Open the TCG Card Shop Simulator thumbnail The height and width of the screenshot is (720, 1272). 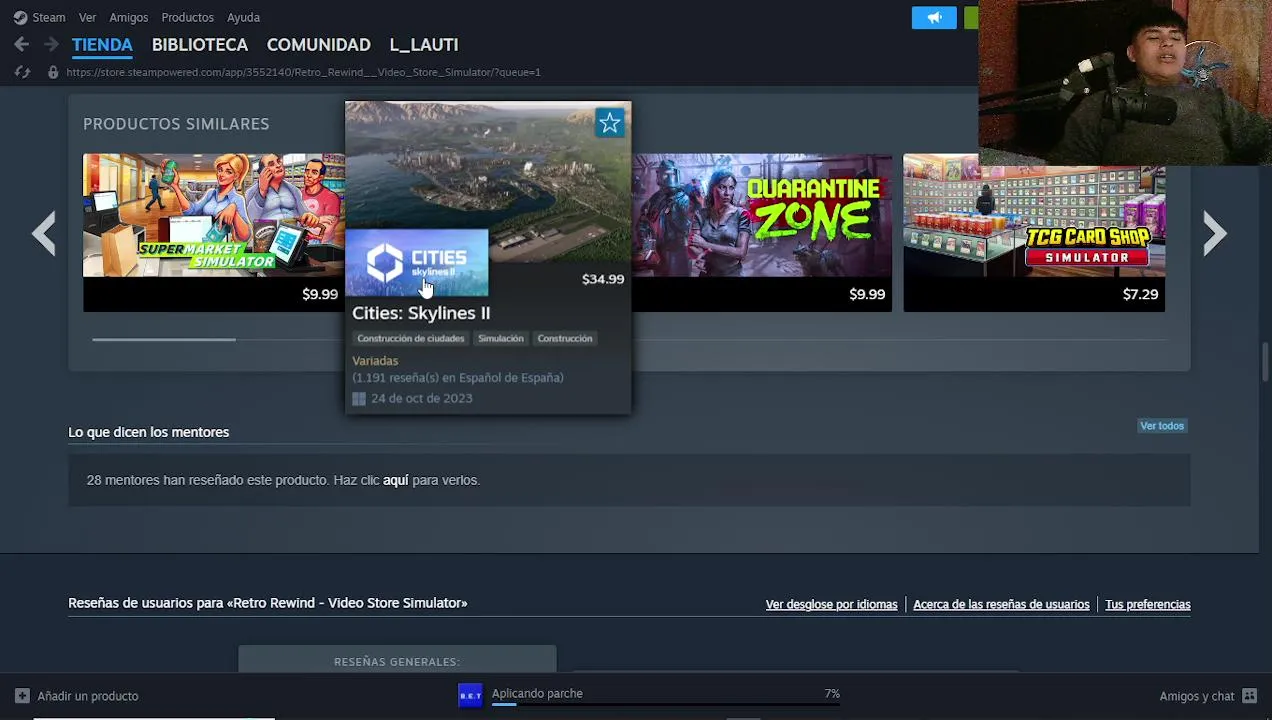[1034, 215]
